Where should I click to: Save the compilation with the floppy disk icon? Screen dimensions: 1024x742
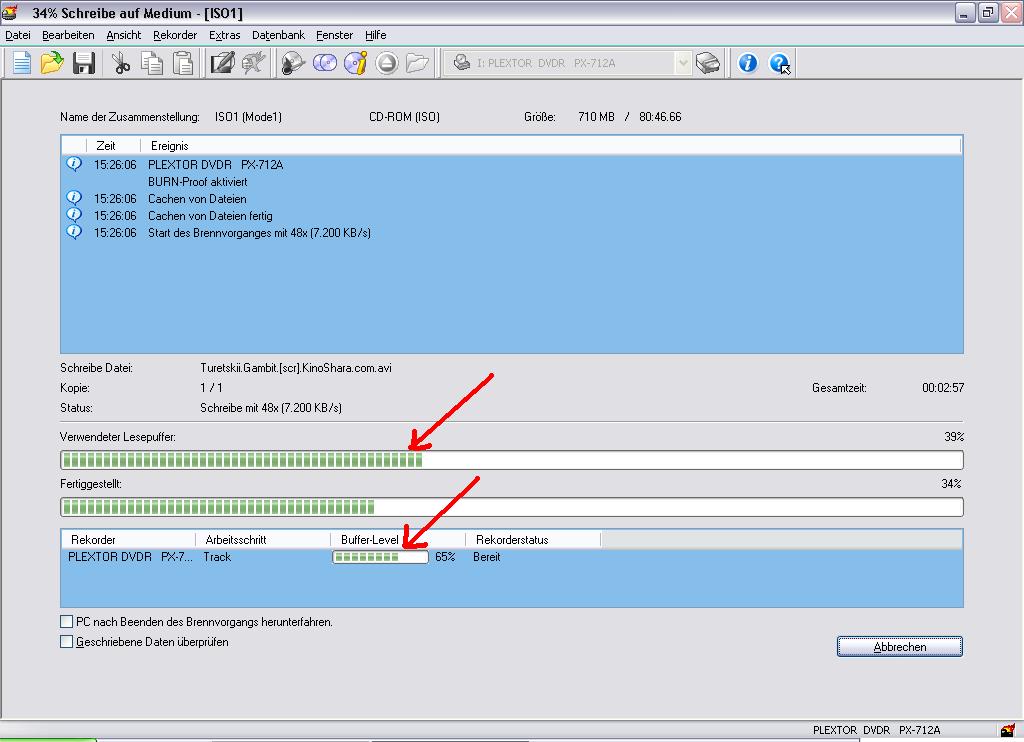pyautogui.click(x=84, y=63)
